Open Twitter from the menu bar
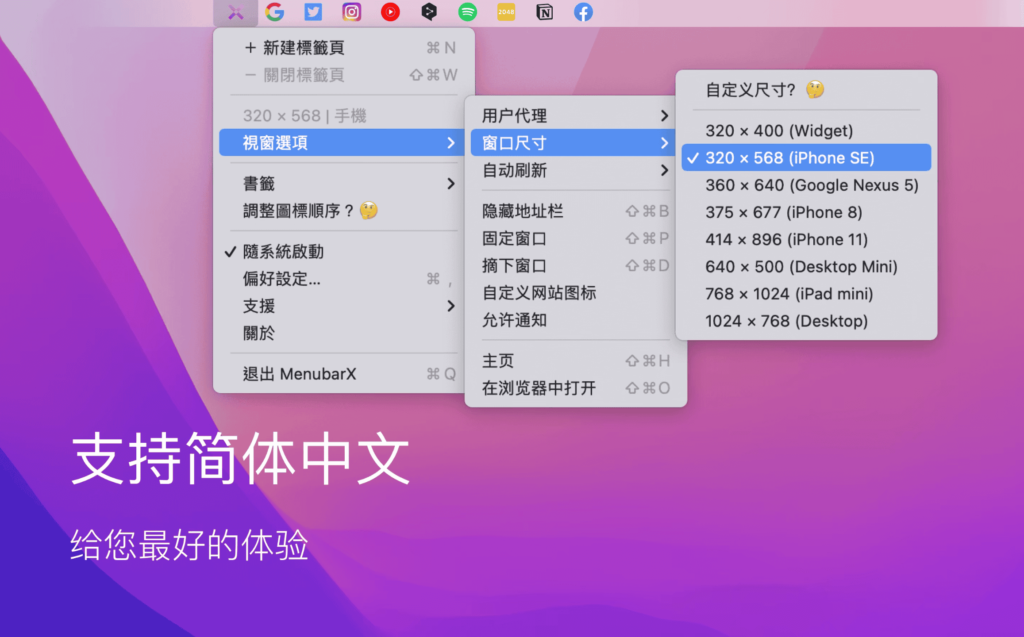The image size is (1024, 637). click(313, 12)
